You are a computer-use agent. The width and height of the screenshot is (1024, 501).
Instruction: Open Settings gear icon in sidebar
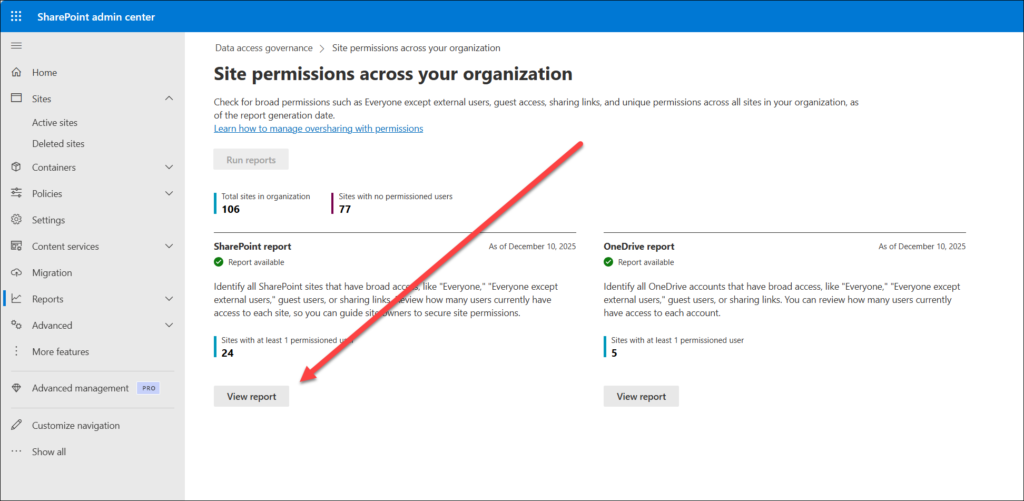(16, 220)
